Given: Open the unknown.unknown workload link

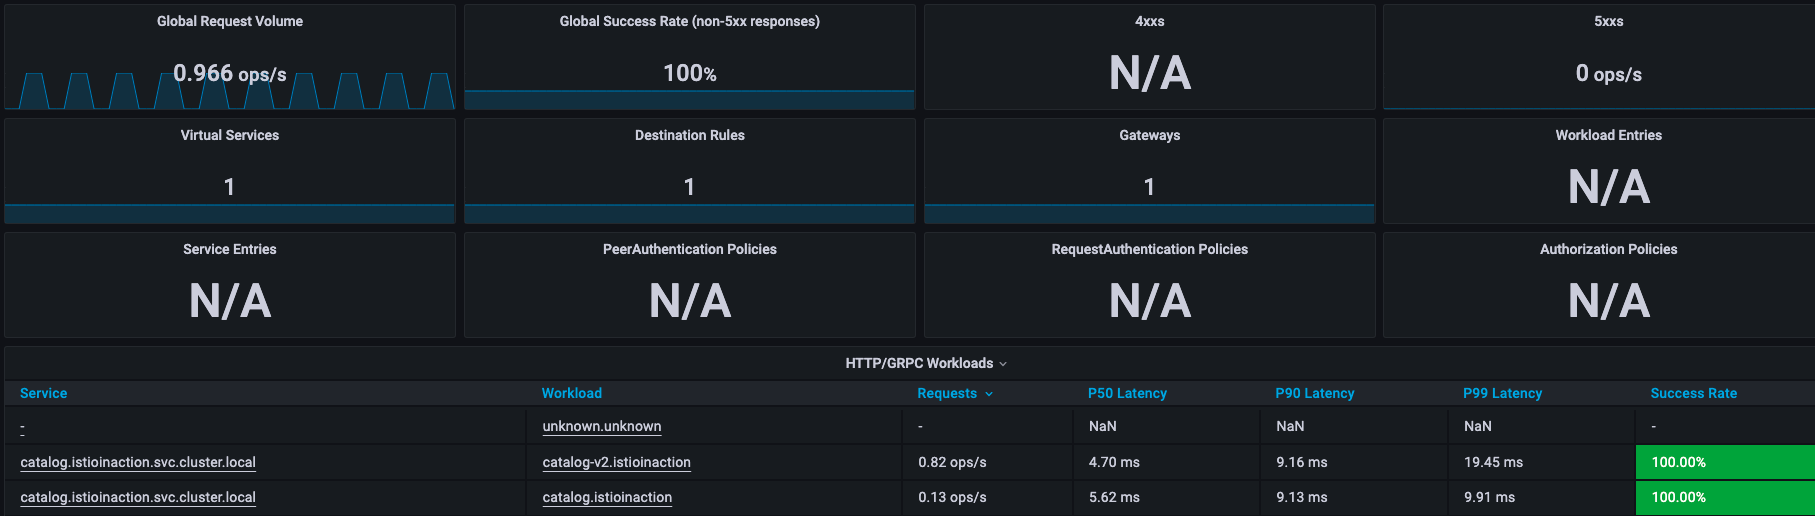Looking at the screenshot, I should 602,426.
